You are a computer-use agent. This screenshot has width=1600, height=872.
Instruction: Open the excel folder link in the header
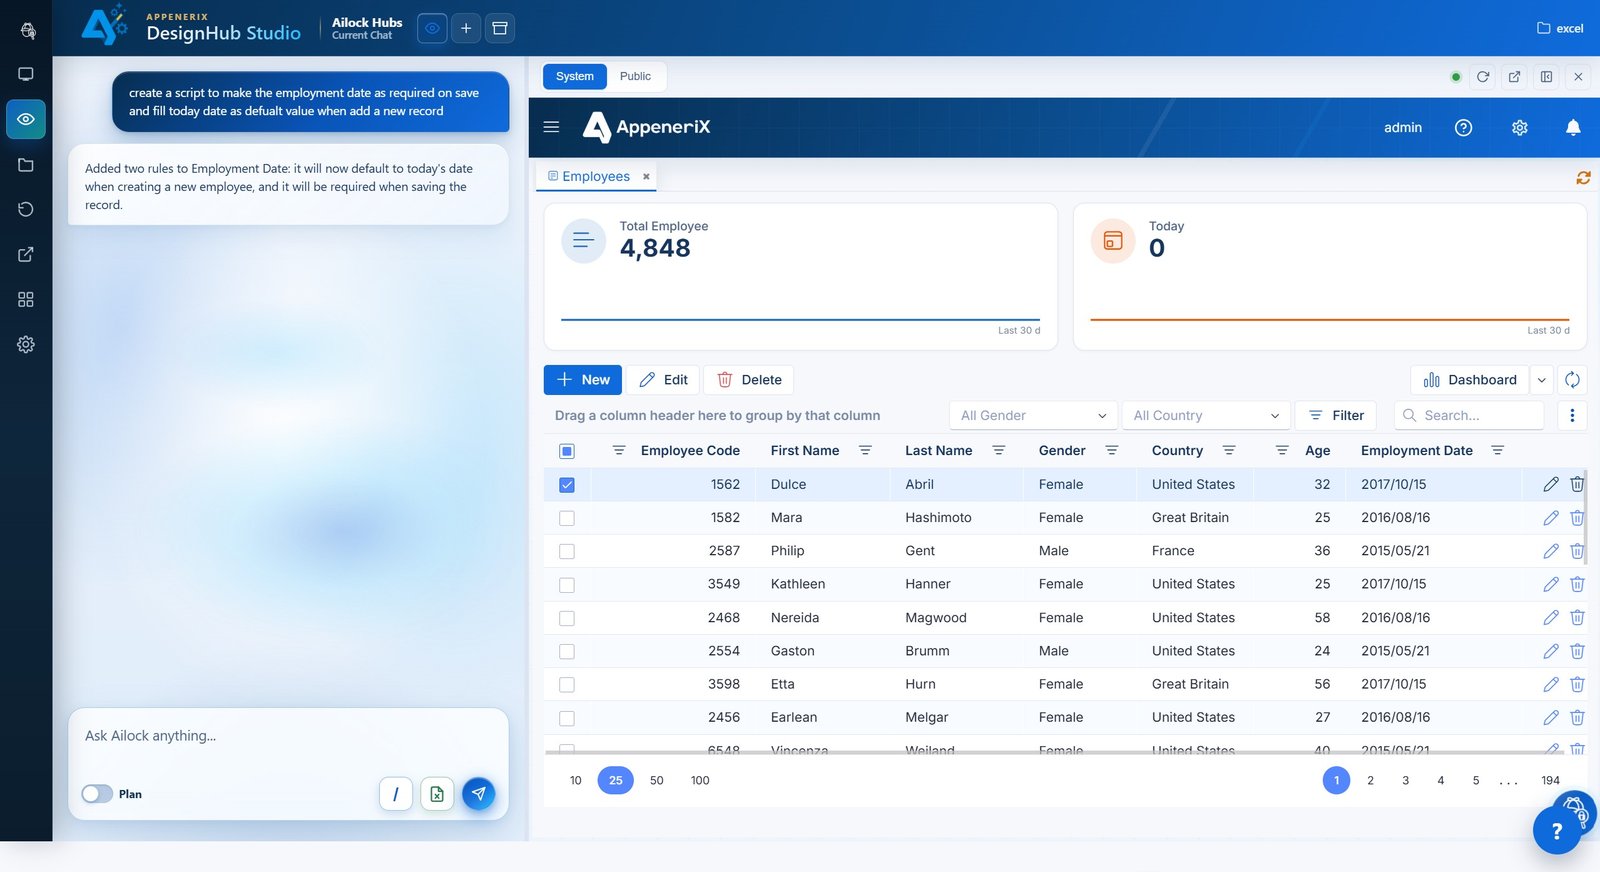1560,28
